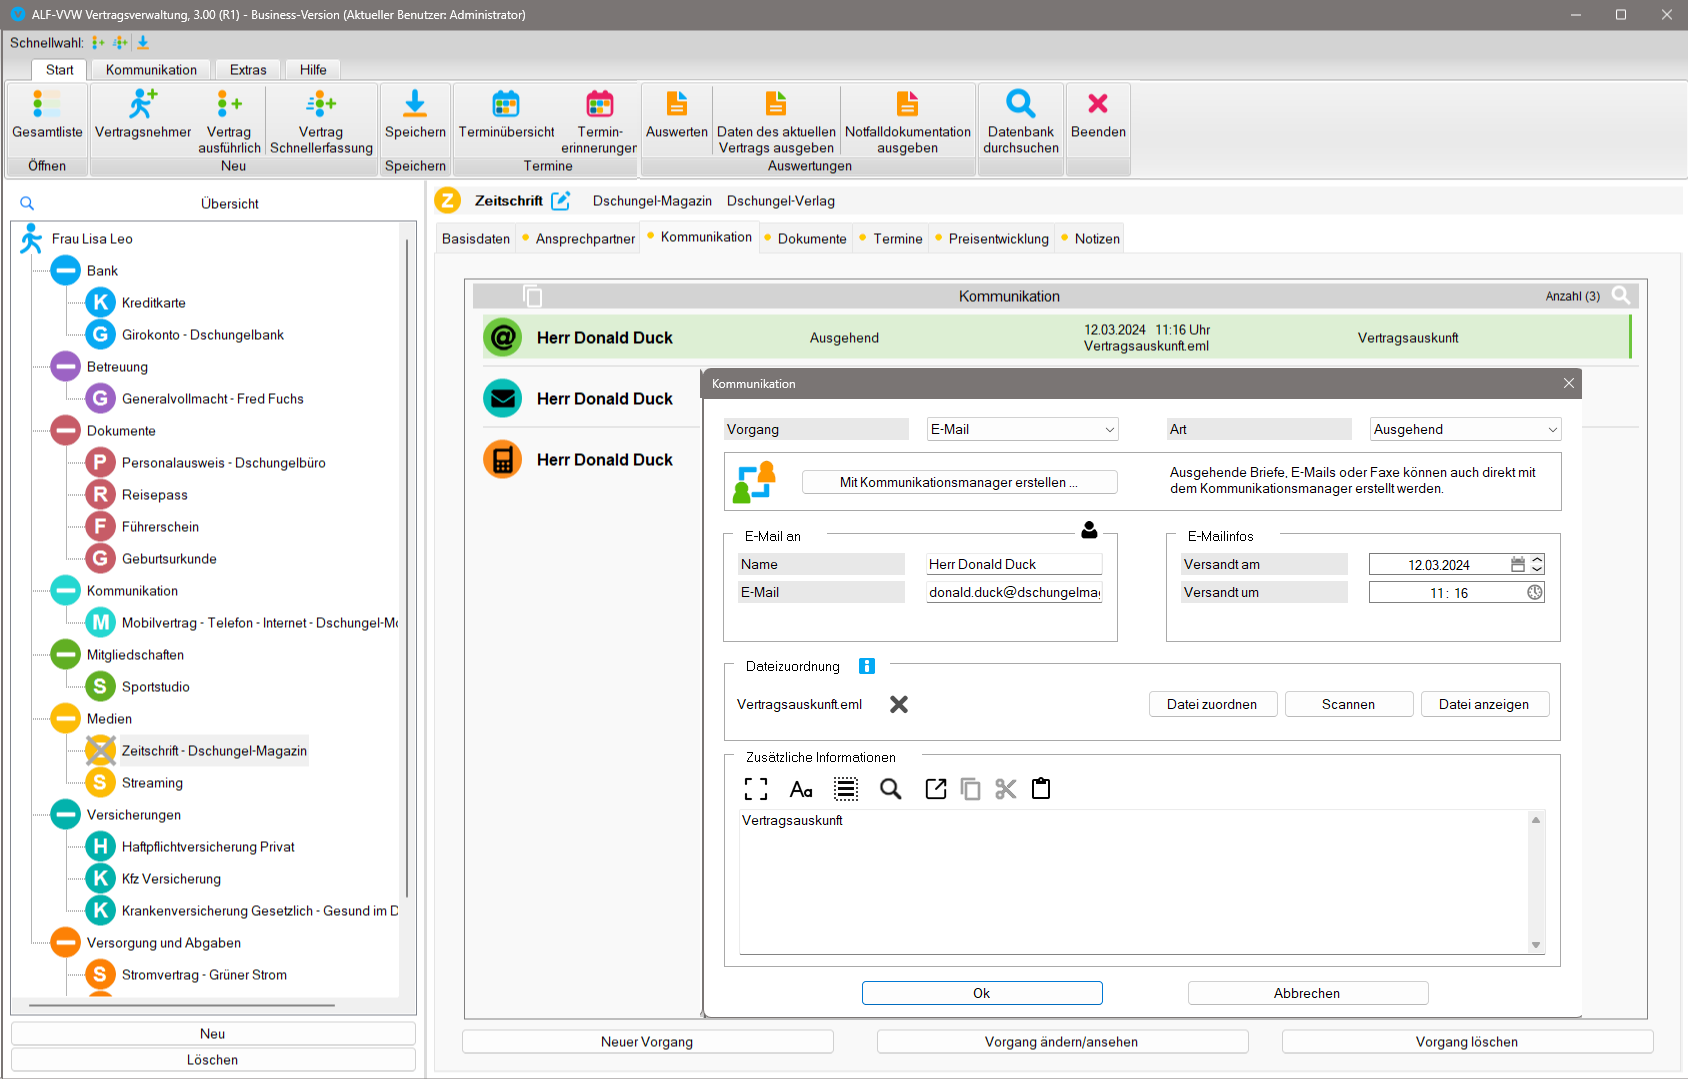This screenshot has height=1079, width=1688.
Task: Click the edit pencil icon next to Zeitschrift
Action: point(561,201)
